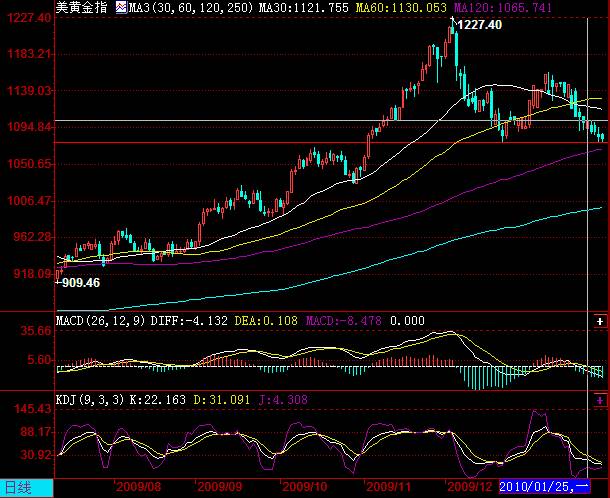The height and width of the screenshot is (498, 610).
Task: Click the 2009/12 date marker
Action: pyautogui.click(x=470, y=487)
